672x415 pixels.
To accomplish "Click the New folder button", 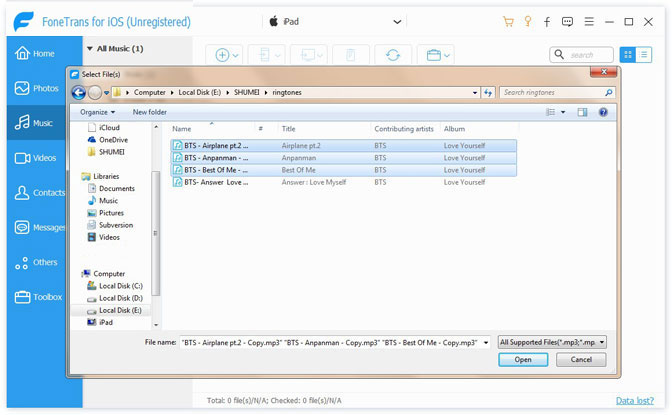I will [x=150, y=112].
